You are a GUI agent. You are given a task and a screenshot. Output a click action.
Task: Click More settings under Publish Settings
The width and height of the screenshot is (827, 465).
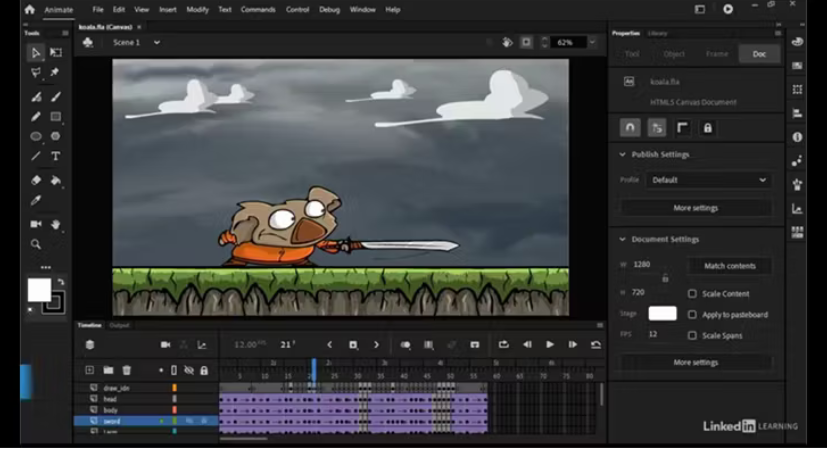[695, 208]
